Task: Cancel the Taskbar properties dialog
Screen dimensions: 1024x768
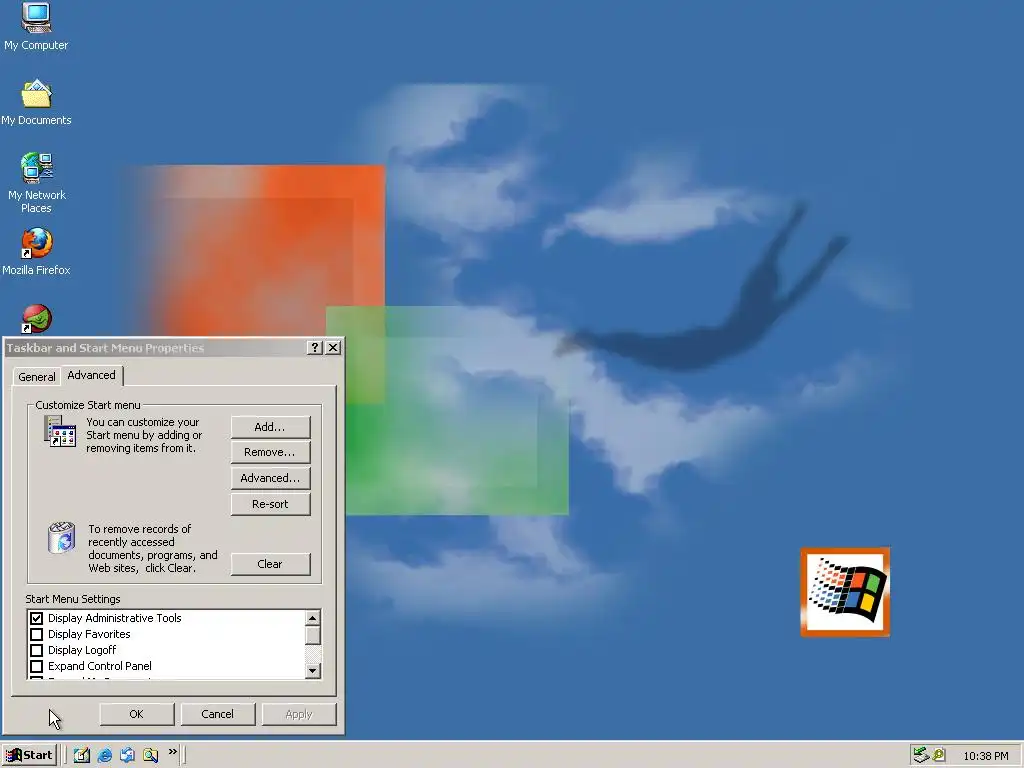Action: pos(217,714)
